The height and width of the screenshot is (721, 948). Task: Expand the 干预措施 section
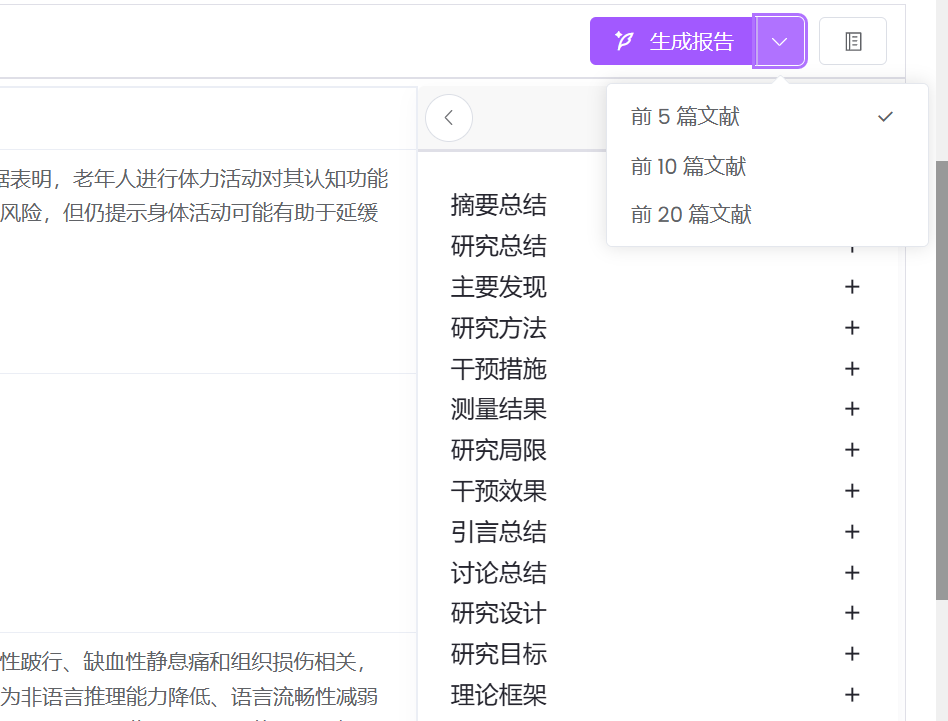851,368
